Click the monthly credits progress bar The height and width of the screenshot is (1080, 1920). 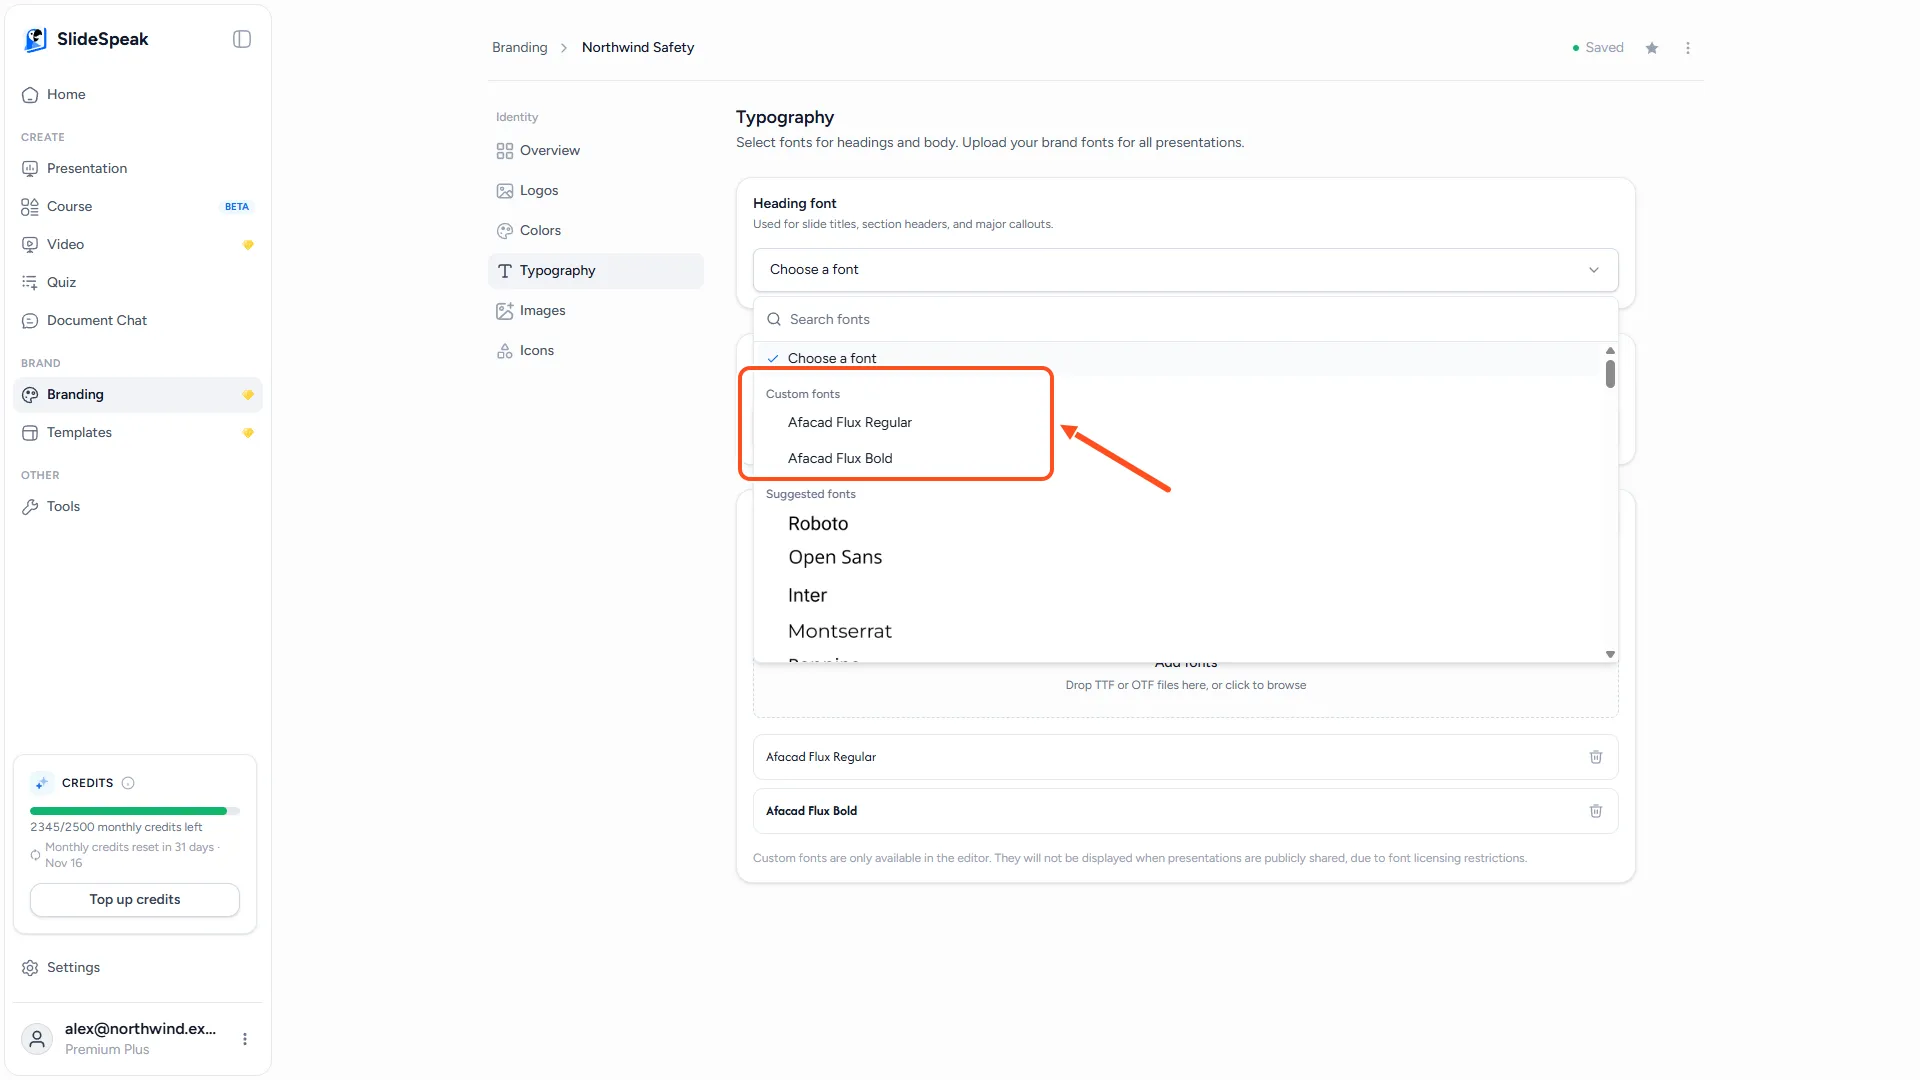tap(135, 811)
